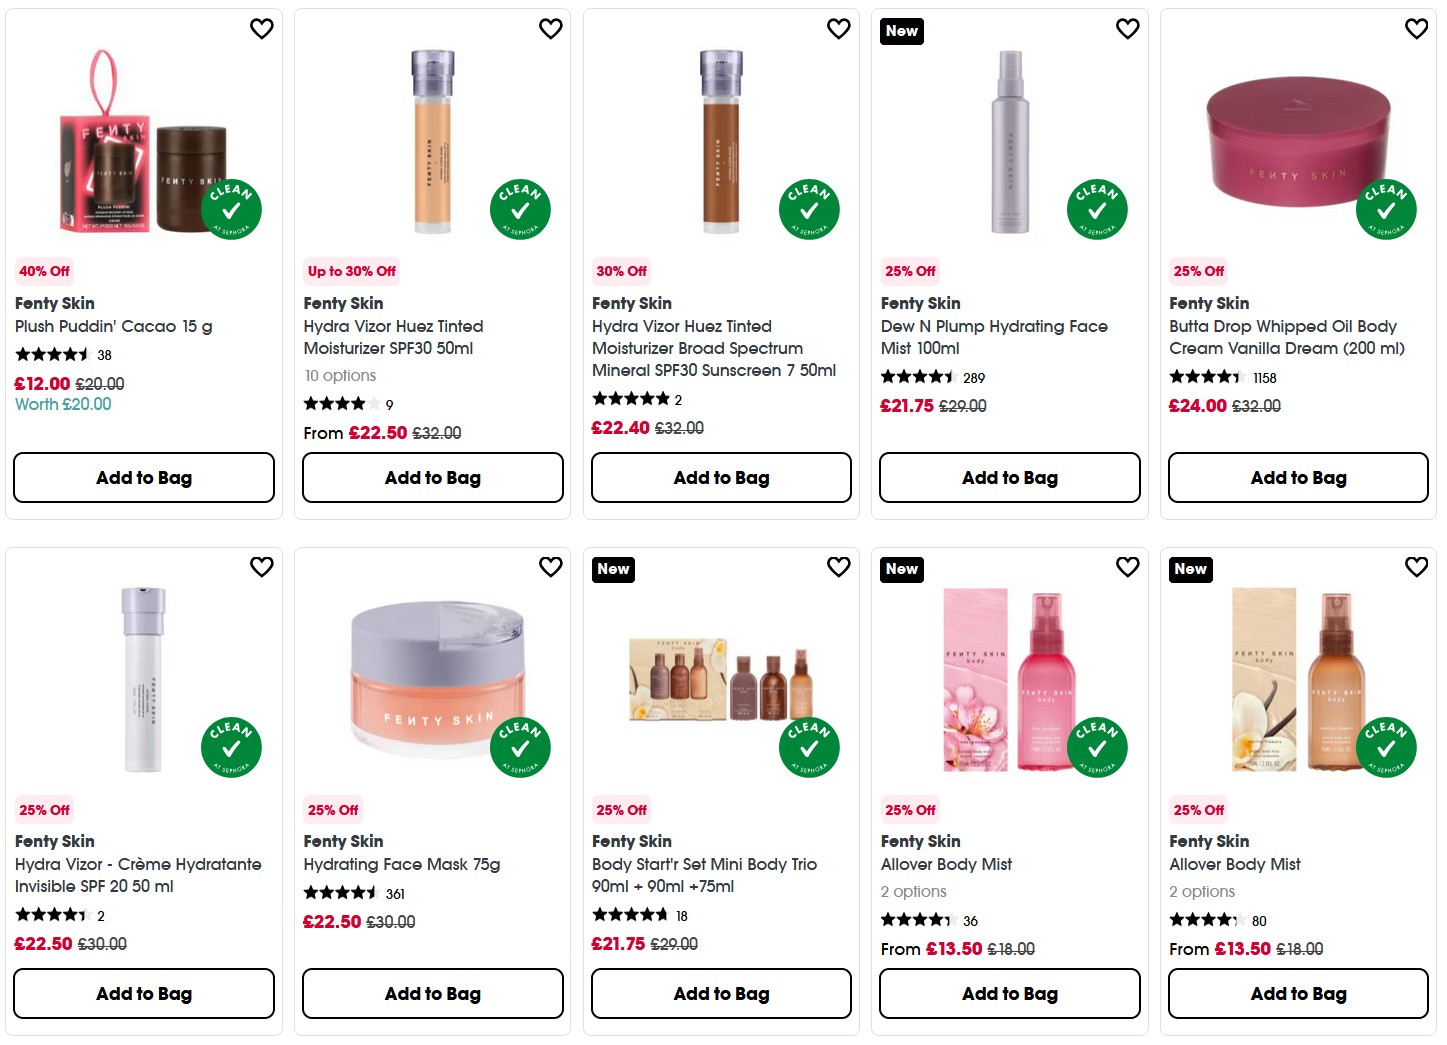Open the 10 options for Hydra Vizor Huez Tinted Moisturizer
This screenshot has height=1045, width=1447.
pos(339,375)
